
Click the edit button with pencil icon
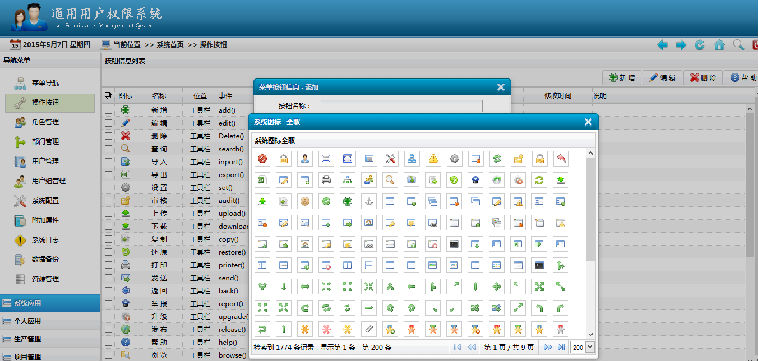click(x=663, y=77)
